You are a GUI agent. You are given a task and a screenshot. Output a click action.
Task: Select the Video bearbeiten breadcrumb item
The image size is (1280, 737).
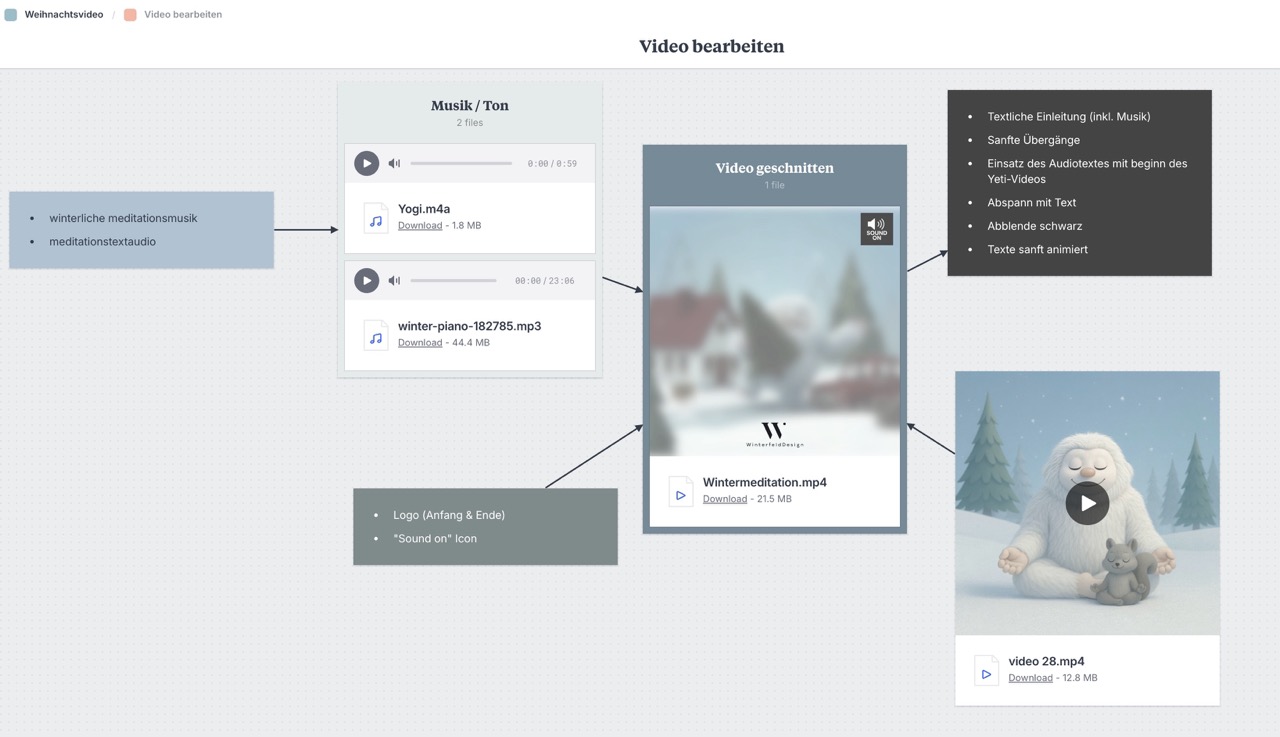point(182,15)
